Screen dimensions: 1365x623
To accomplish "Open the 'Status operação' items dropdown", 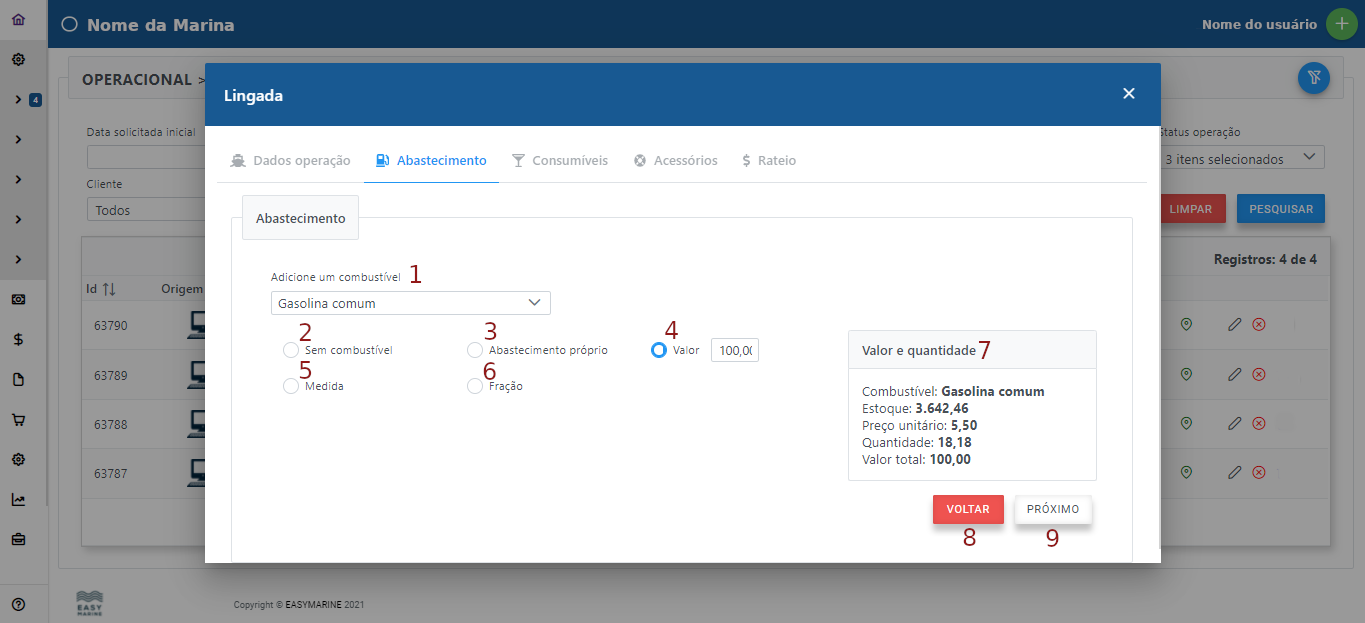I will [1240, 159].
